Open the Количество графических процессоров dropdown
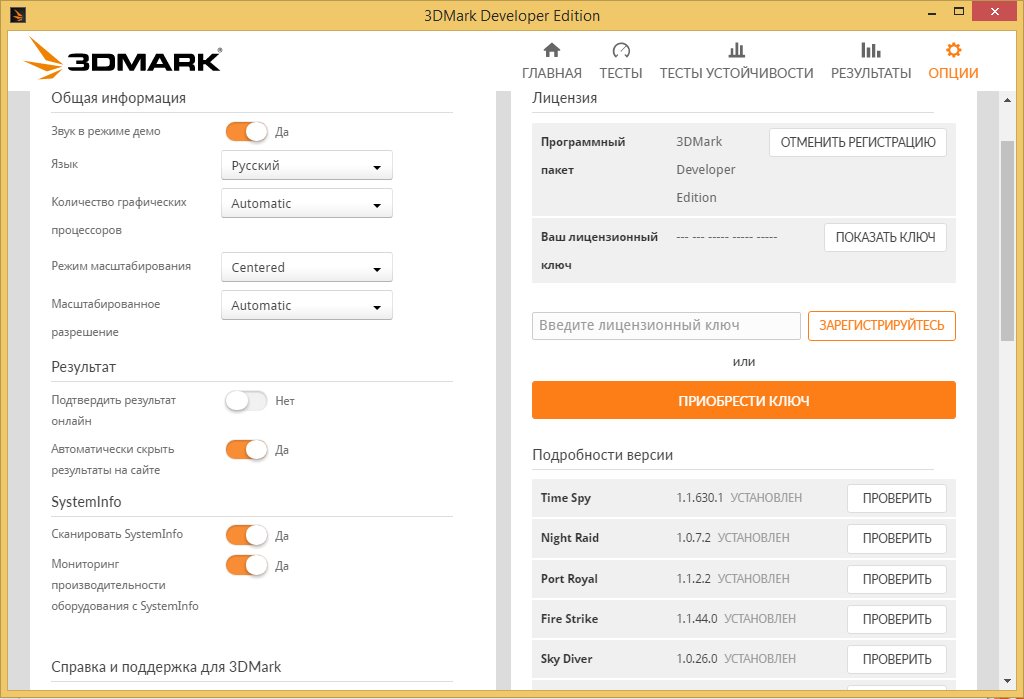This screenshot has height=699, width=1024. [x=307, y=203]
